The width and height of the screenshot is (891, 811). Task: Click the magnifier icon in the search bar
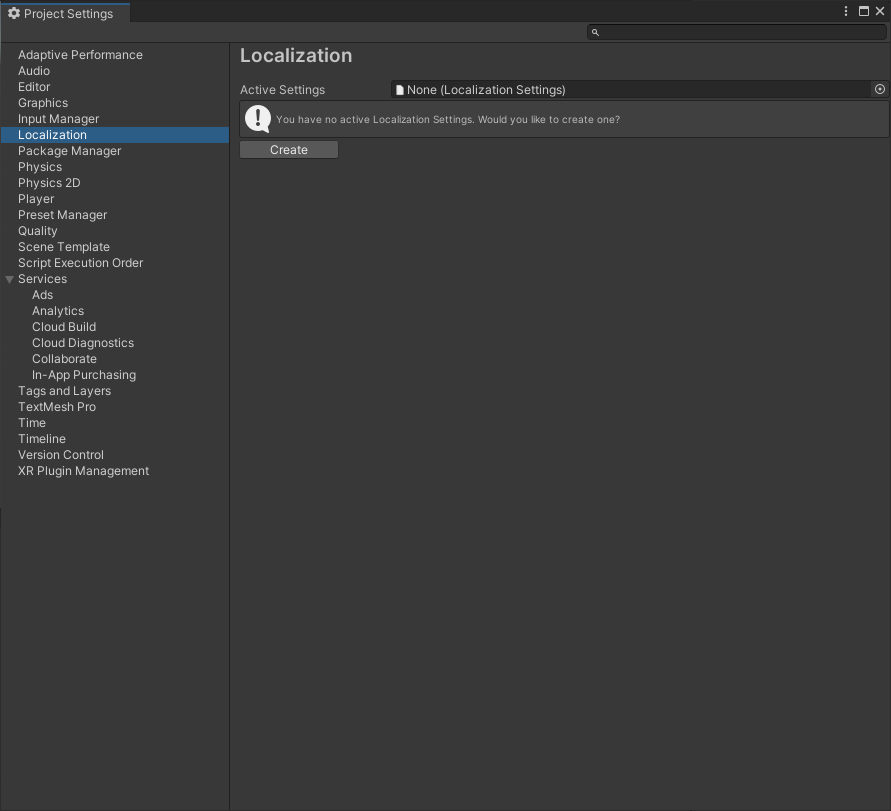(x=594, y=32)
